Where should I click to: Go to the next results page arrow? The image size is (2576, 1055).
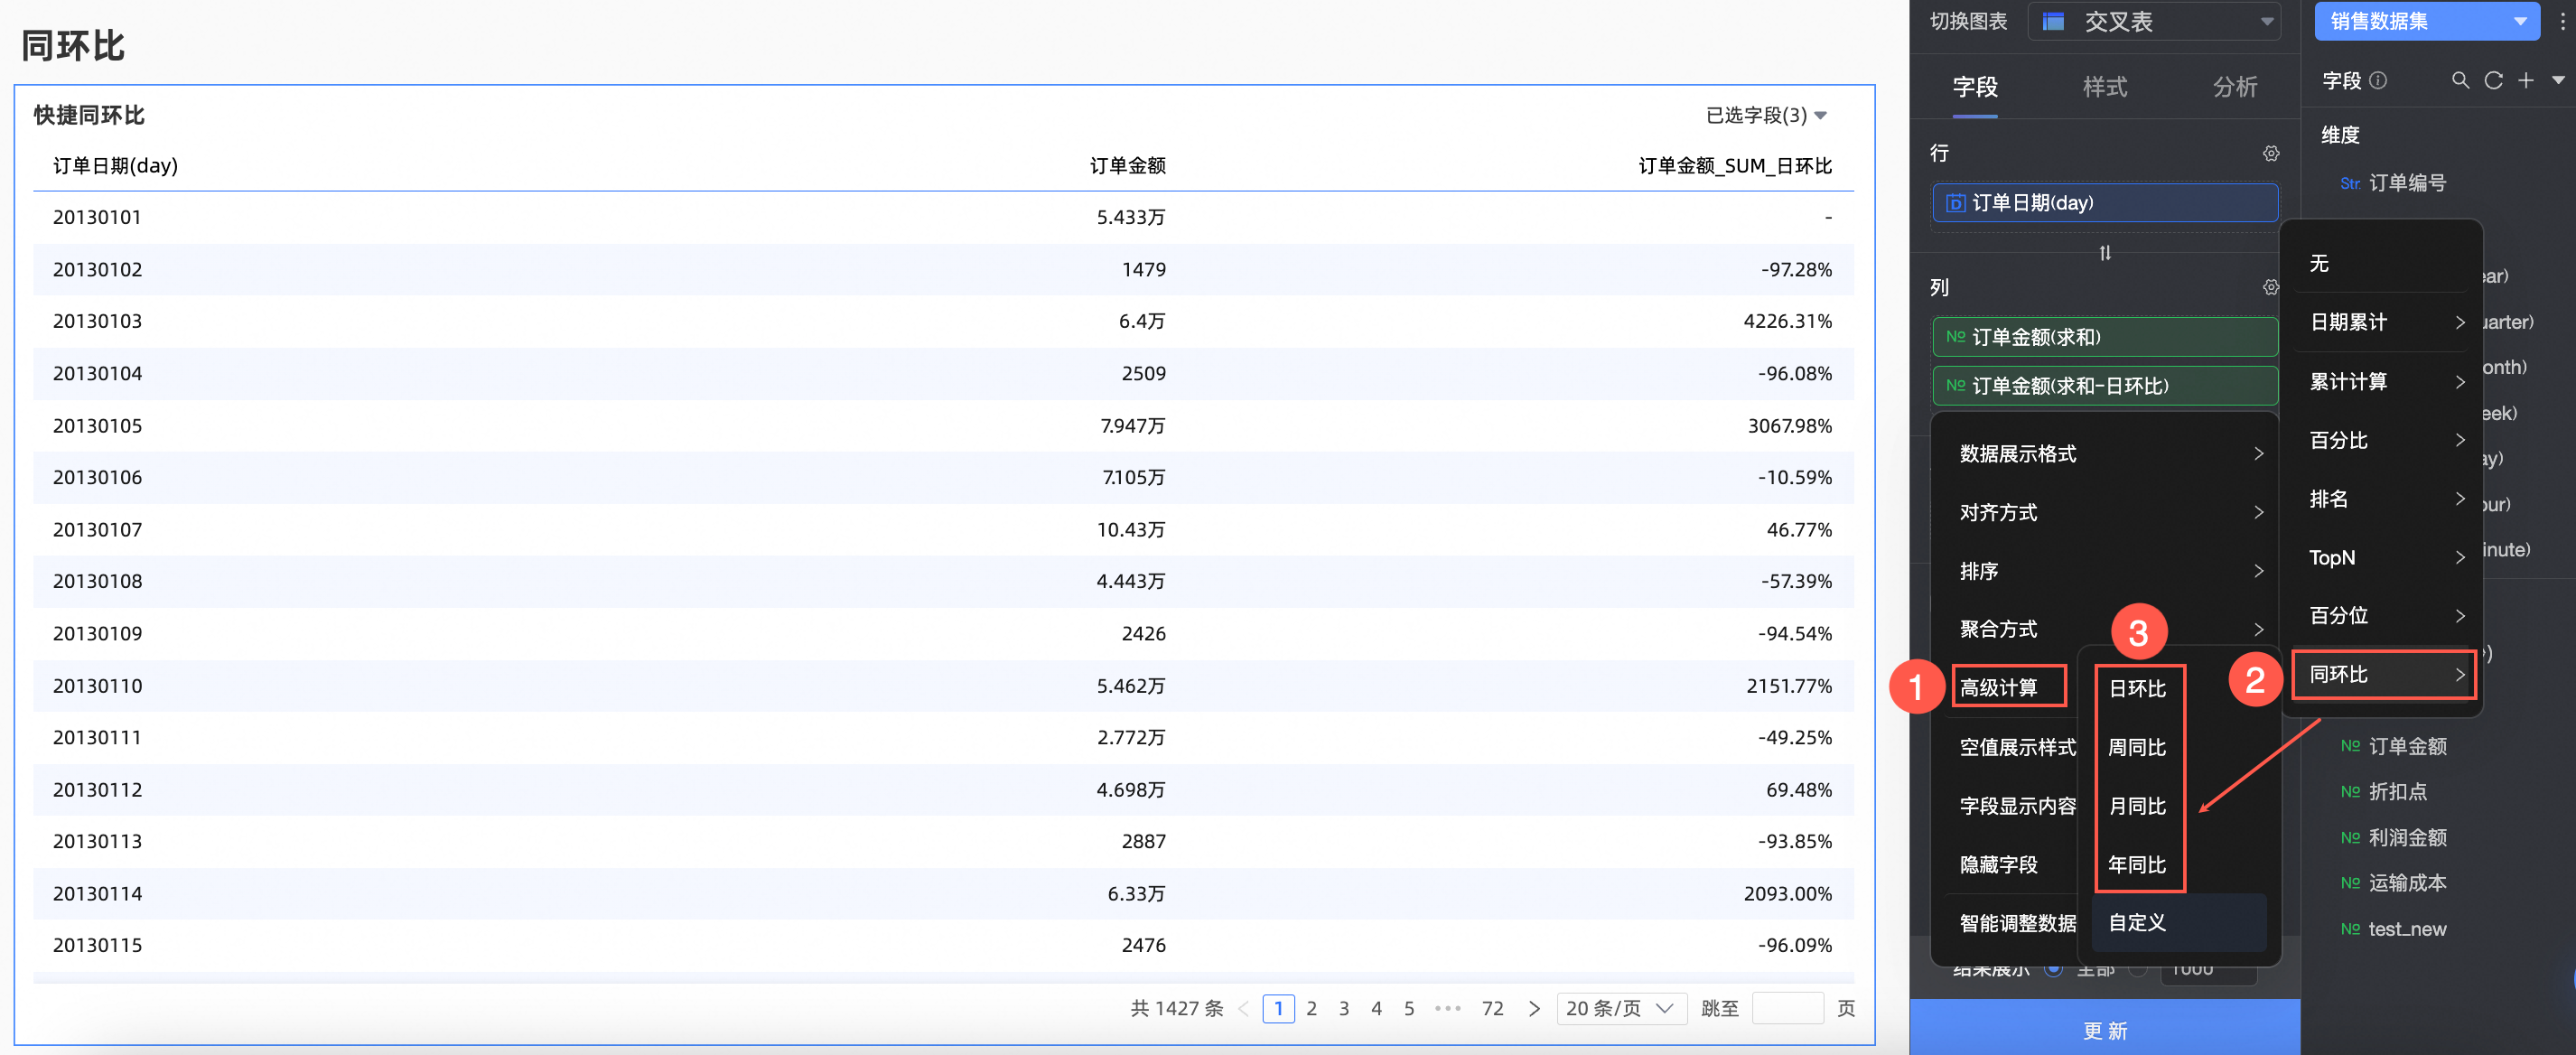1534,1008
